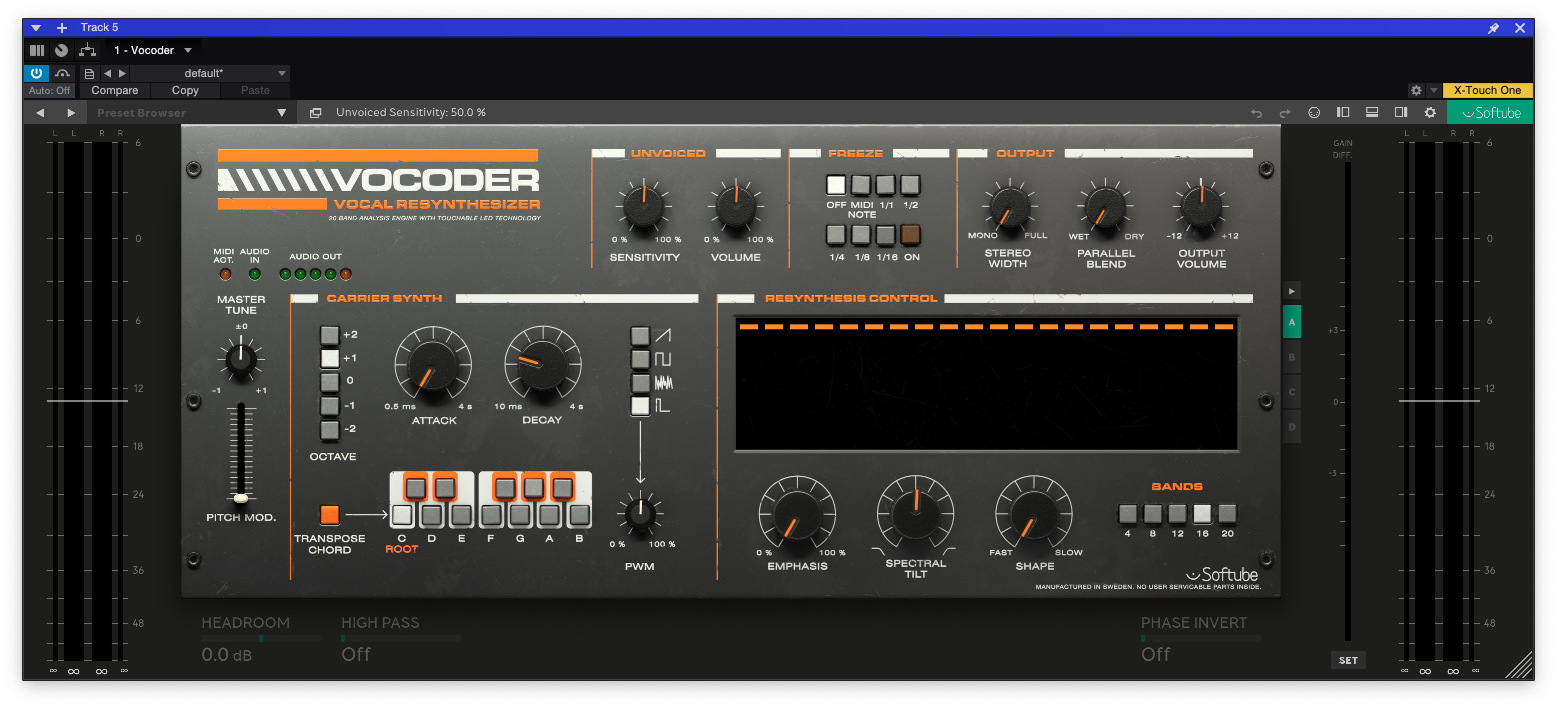Click the round face icon in Softube toolbar
The image size is (1557, 707).
point(1314,113)
